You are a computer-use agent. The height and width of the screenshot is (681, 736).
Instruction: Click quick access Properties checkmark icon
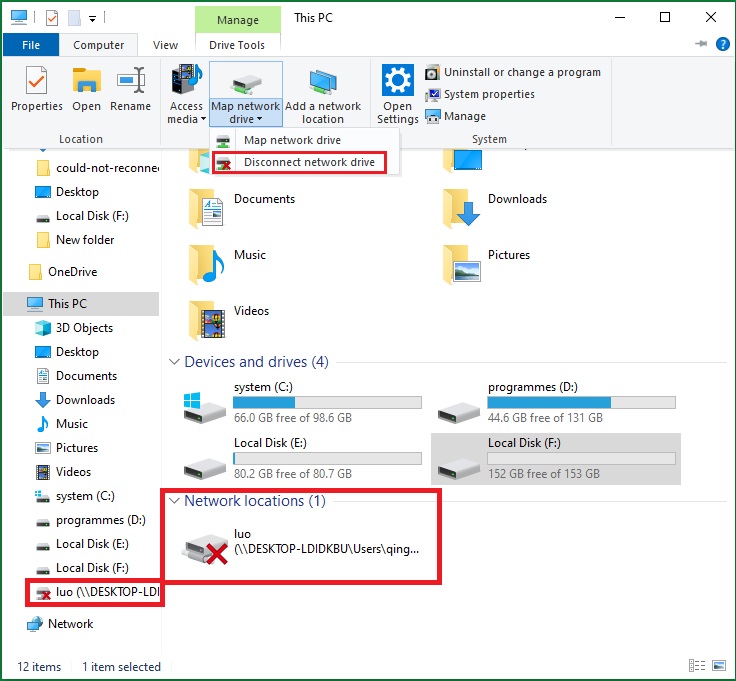click(x=52, y=18)
